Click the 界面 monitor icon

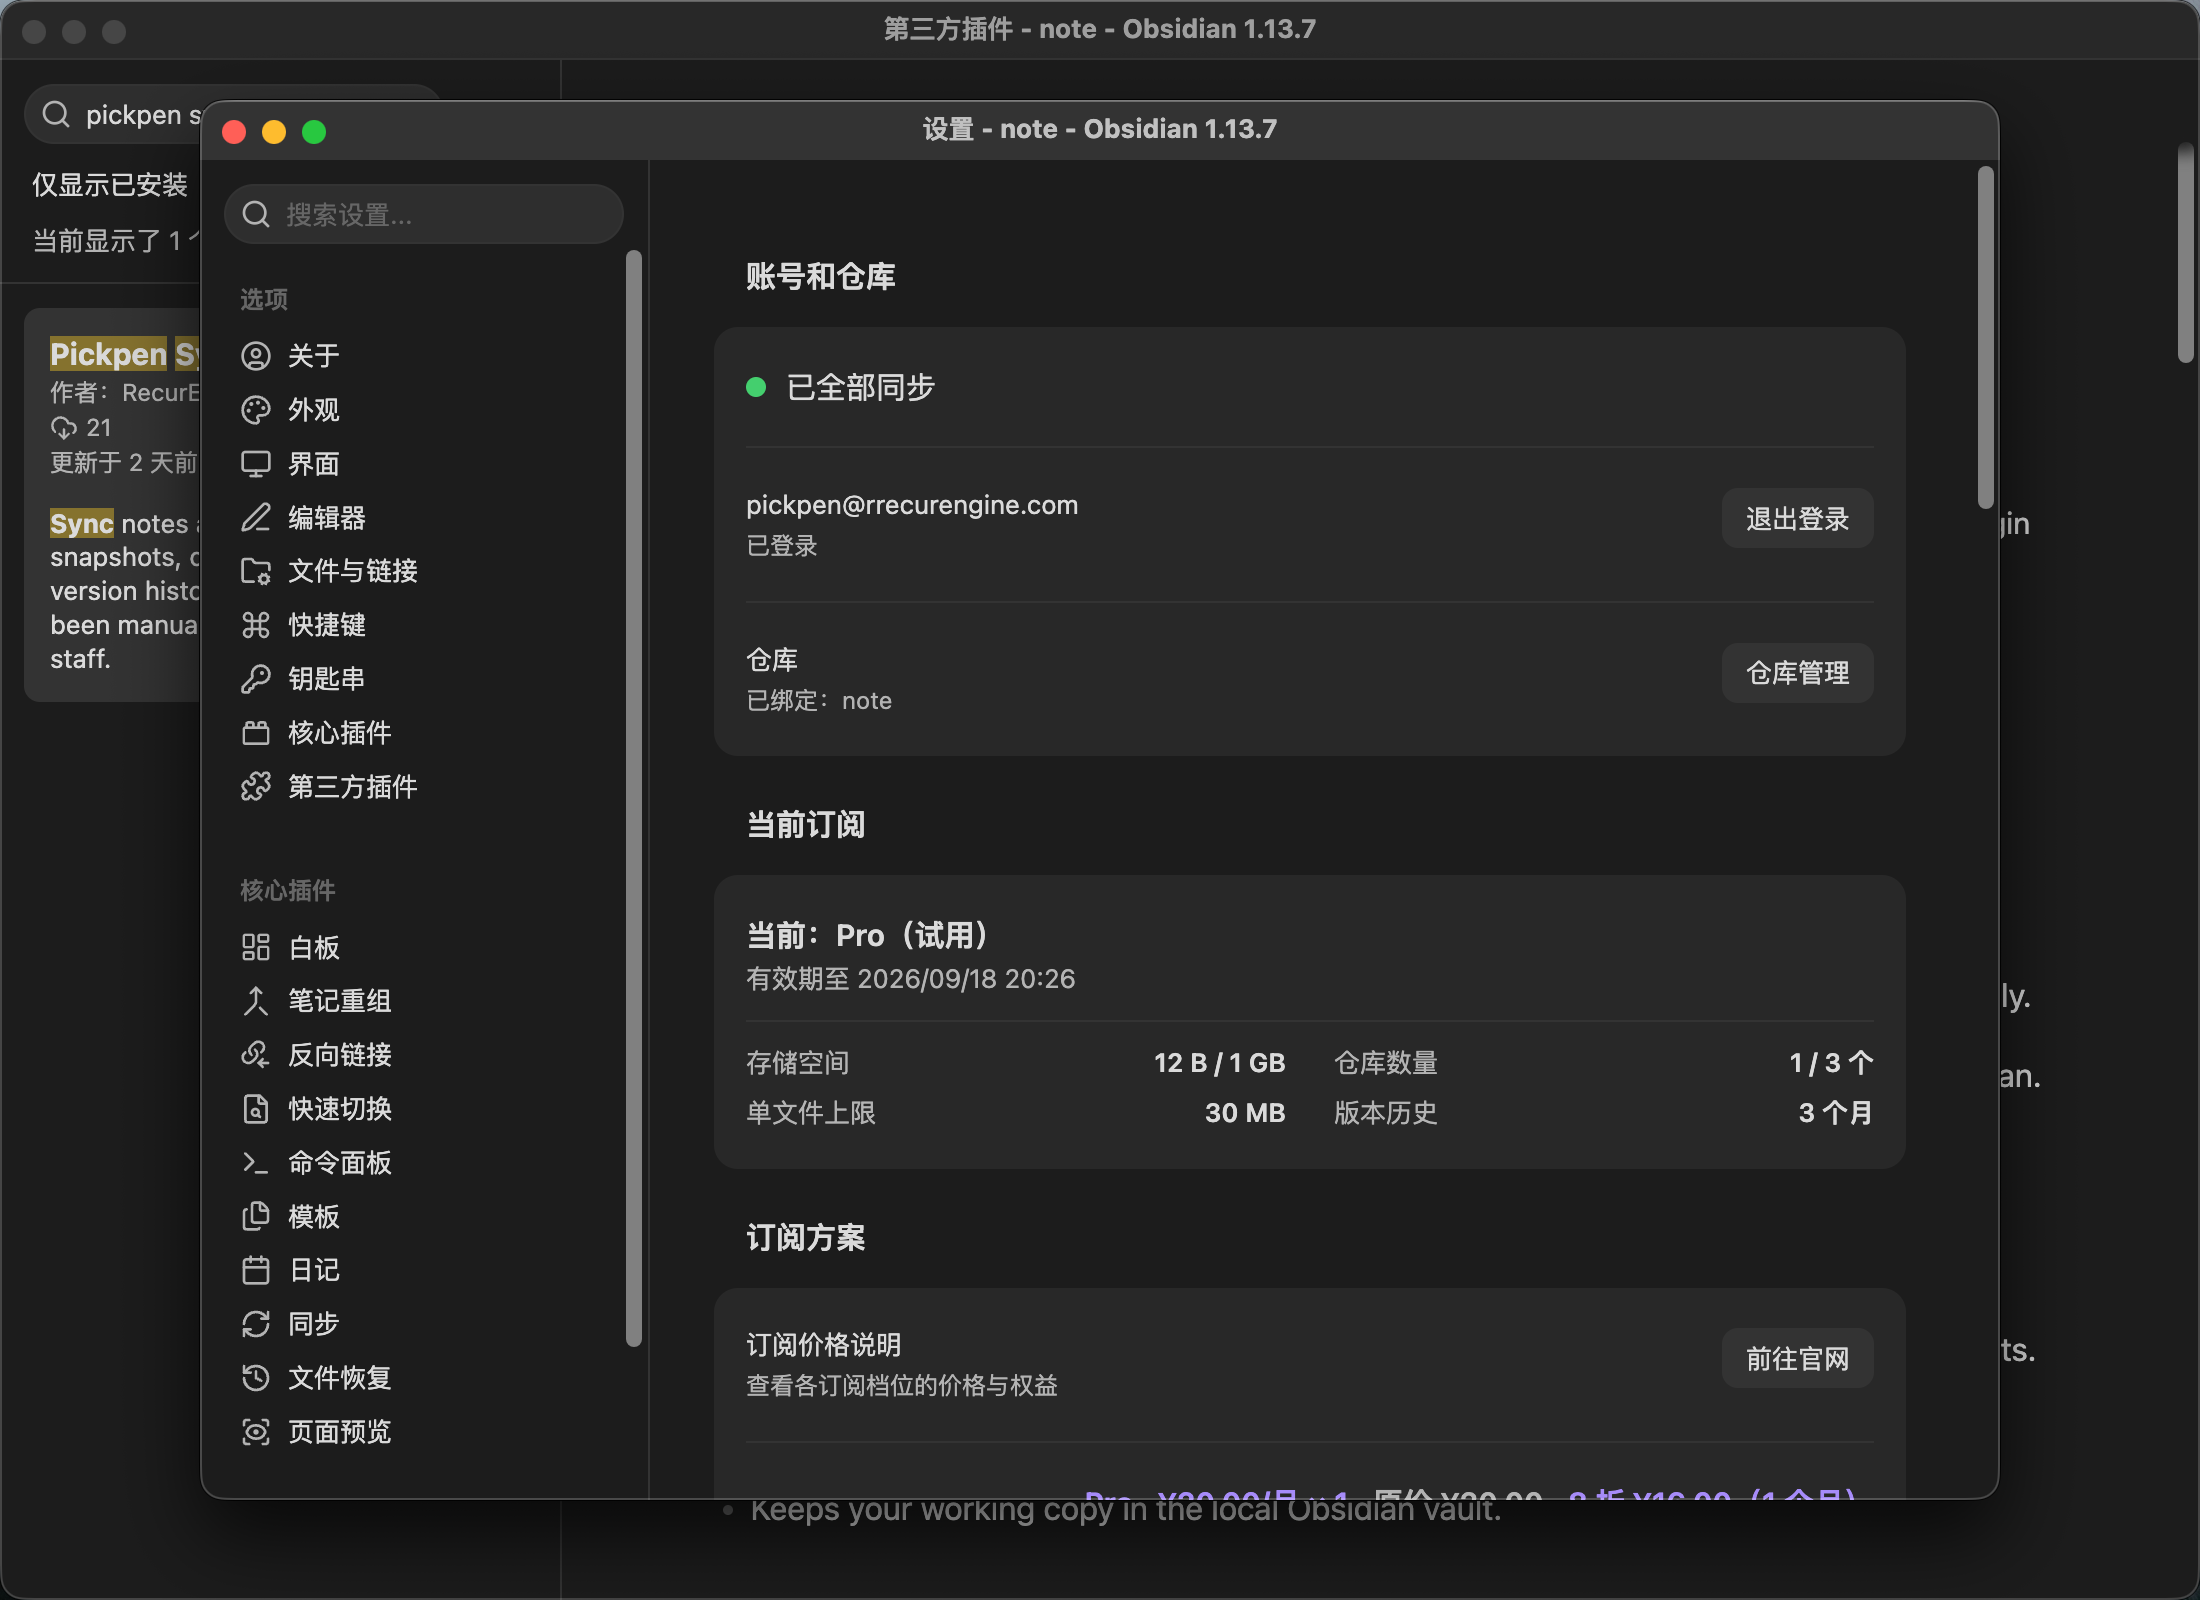coord(256,464)
